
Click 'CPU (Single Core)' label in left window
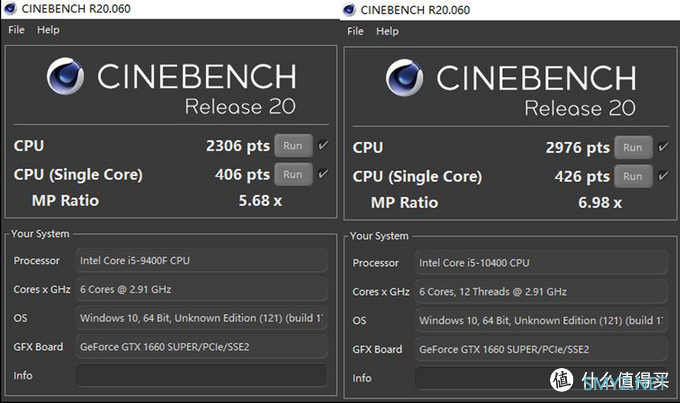coord(78,175)
